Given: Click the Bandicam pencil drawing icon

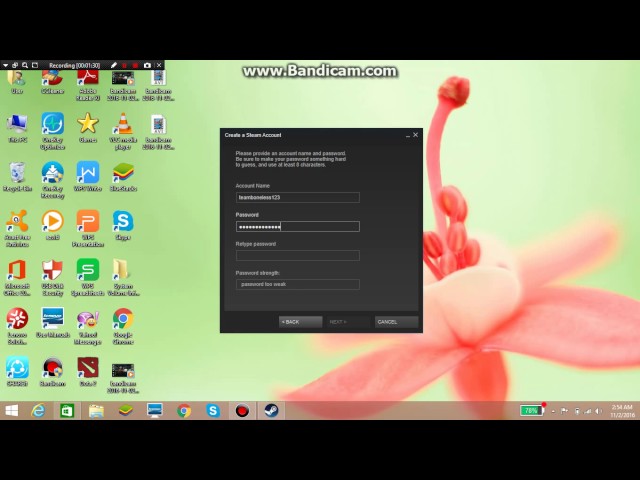Looking at the screenshot, I should (113, 65).
